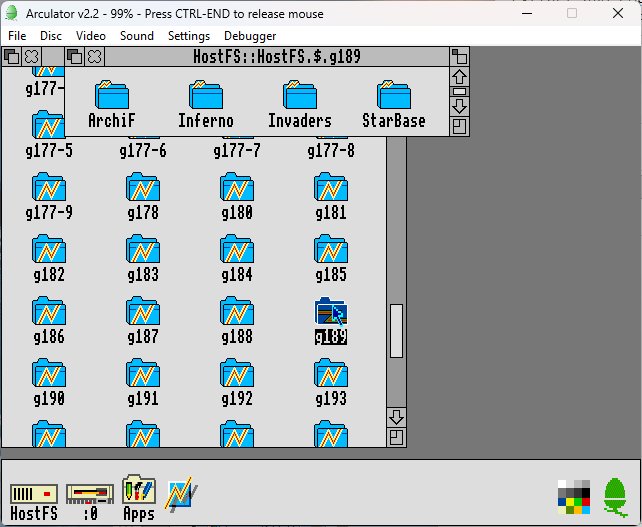Open the File menu

click(x=17, y=36)
